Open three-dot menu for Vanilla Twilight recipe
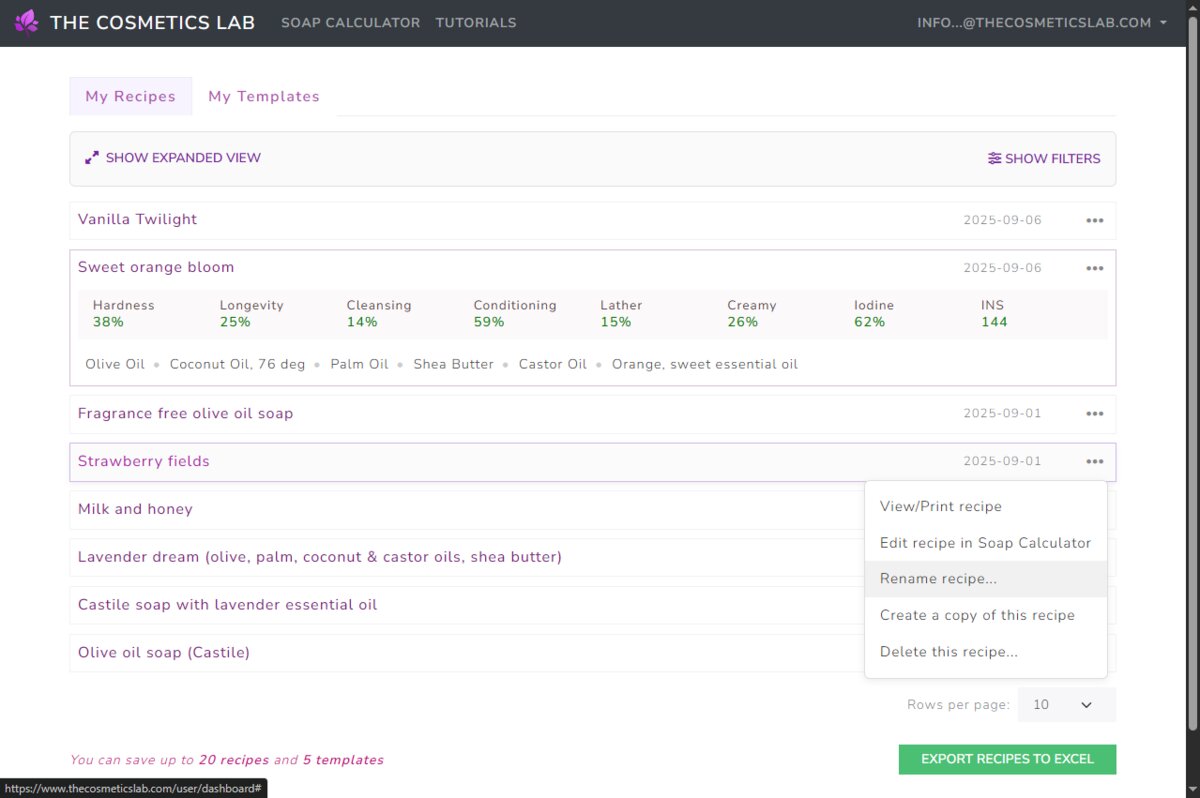 coord(1095,221)
